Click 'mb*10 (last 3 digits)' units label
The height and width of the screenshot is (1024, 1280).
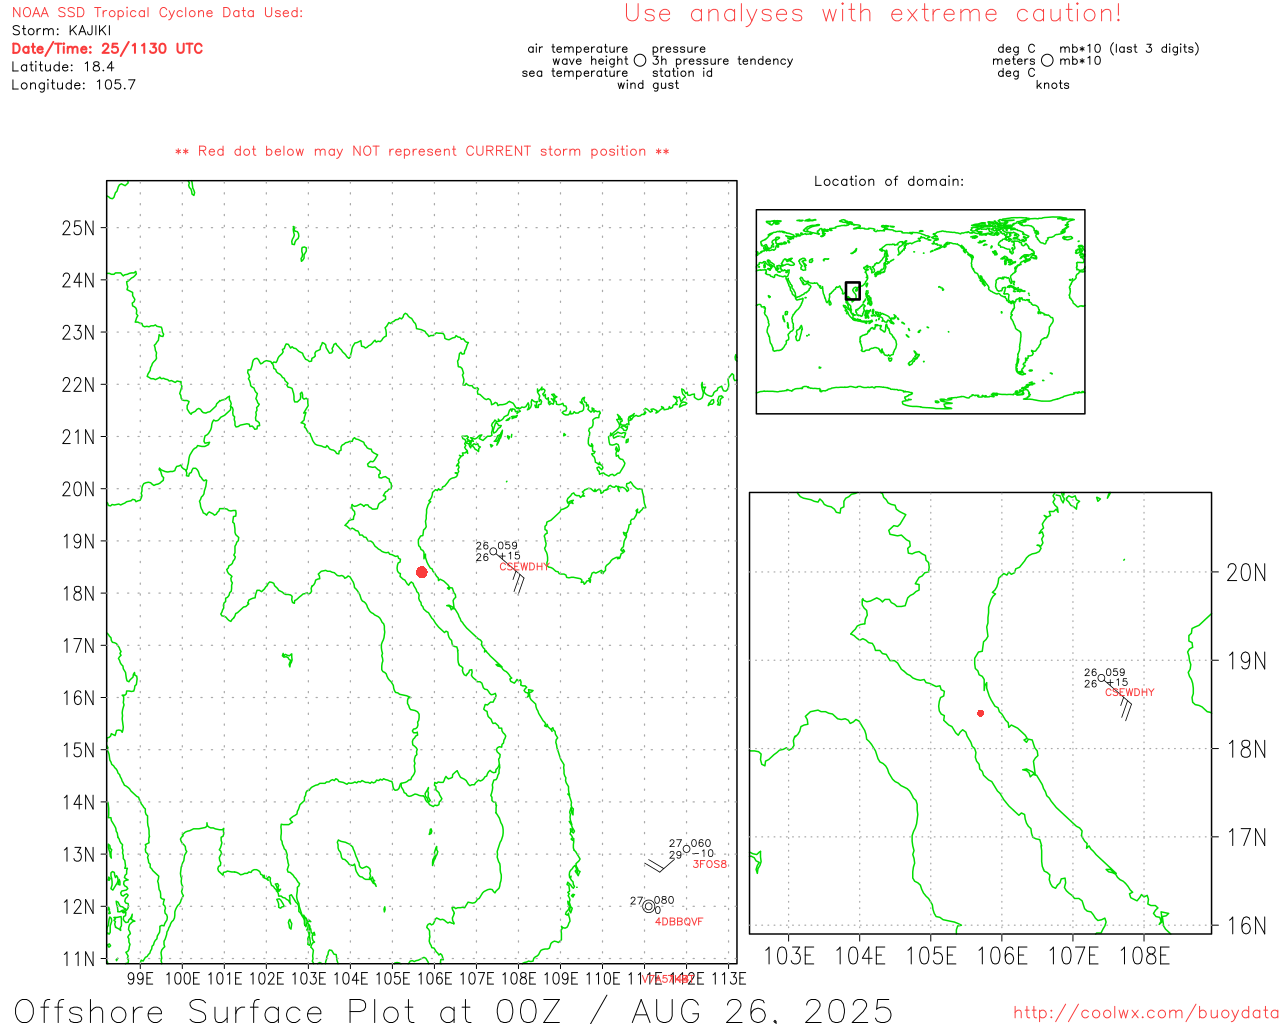tap(1129, 49)
